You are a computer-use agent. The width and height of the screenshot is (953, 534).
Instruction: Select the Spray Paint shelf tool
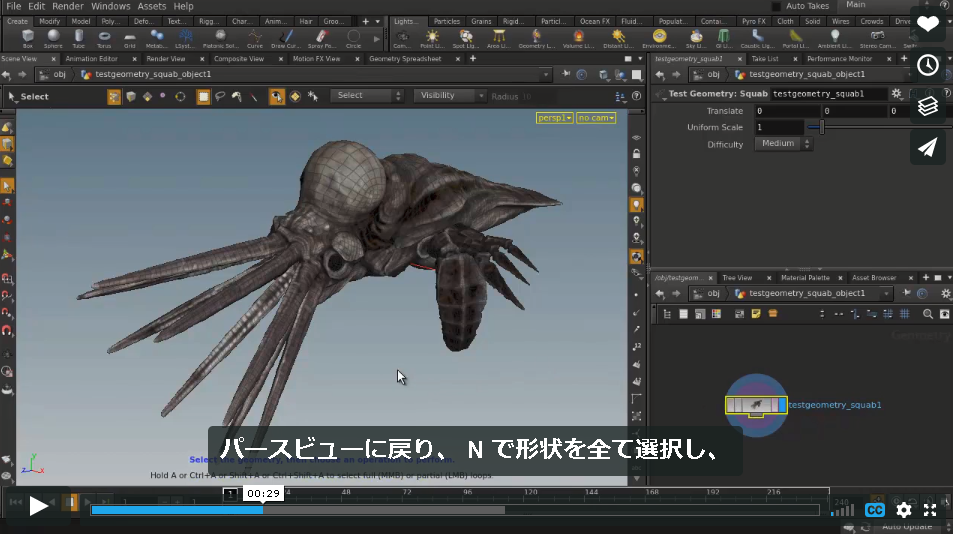click(322, 39)
